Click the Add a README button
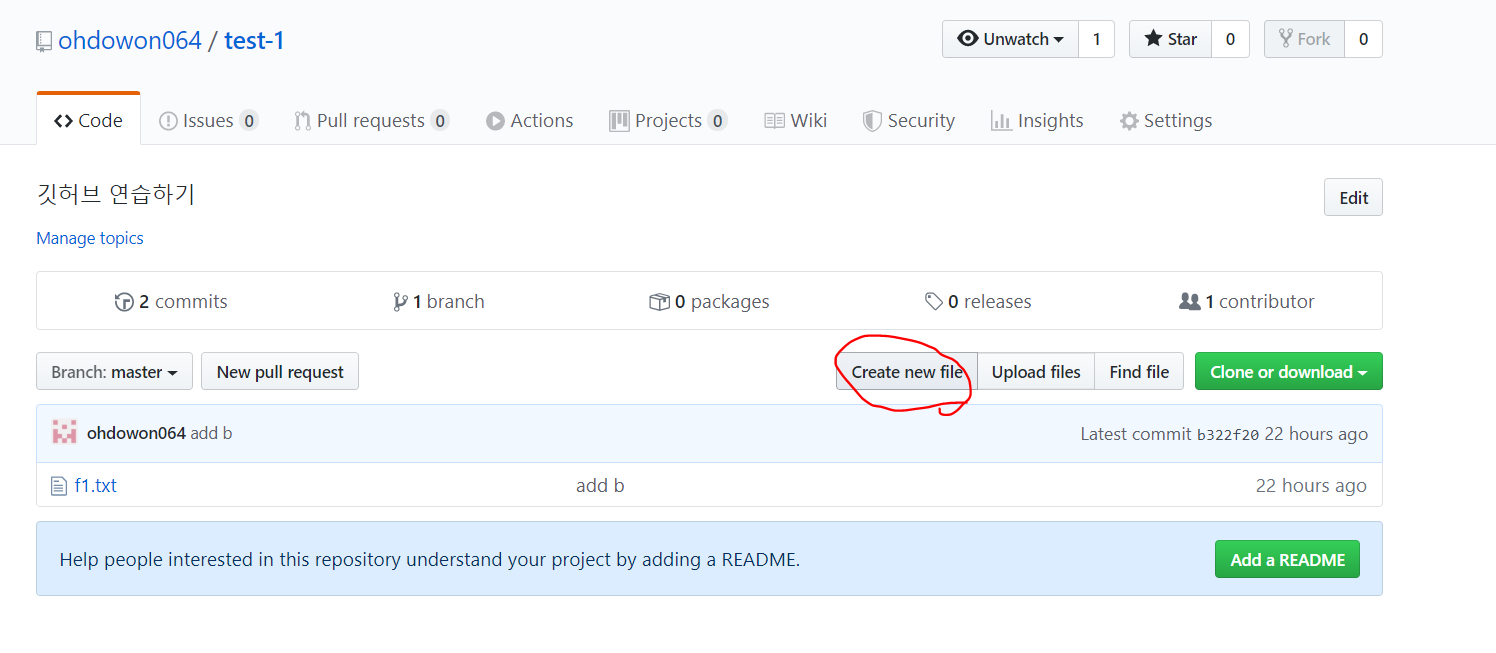This screenshot has width=1496, height=653. point(1287,559)
